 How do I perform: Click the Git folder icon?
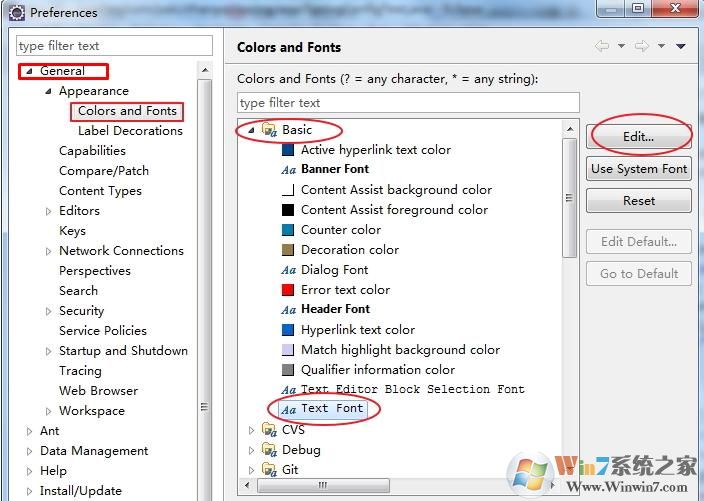point(268,470)
